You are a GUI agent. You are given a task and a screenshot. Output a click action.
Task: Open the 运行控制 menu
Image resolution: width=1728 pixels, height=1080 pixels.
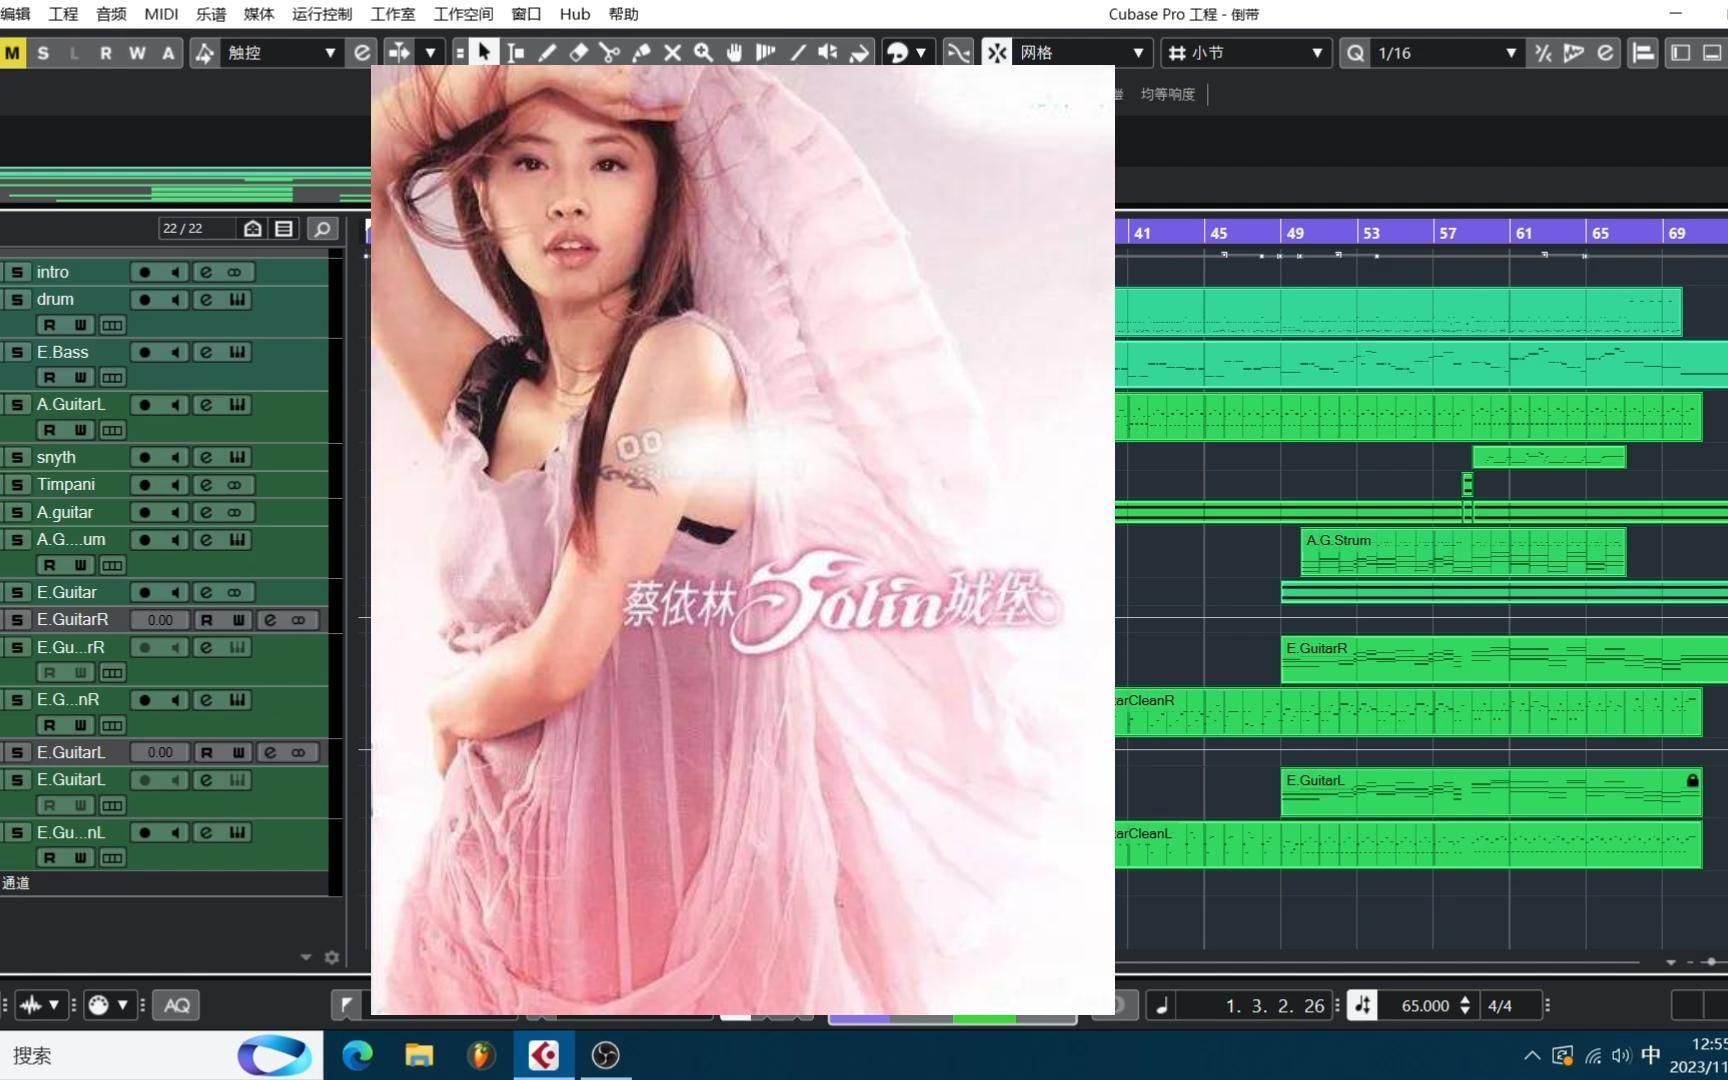[322, 14]
